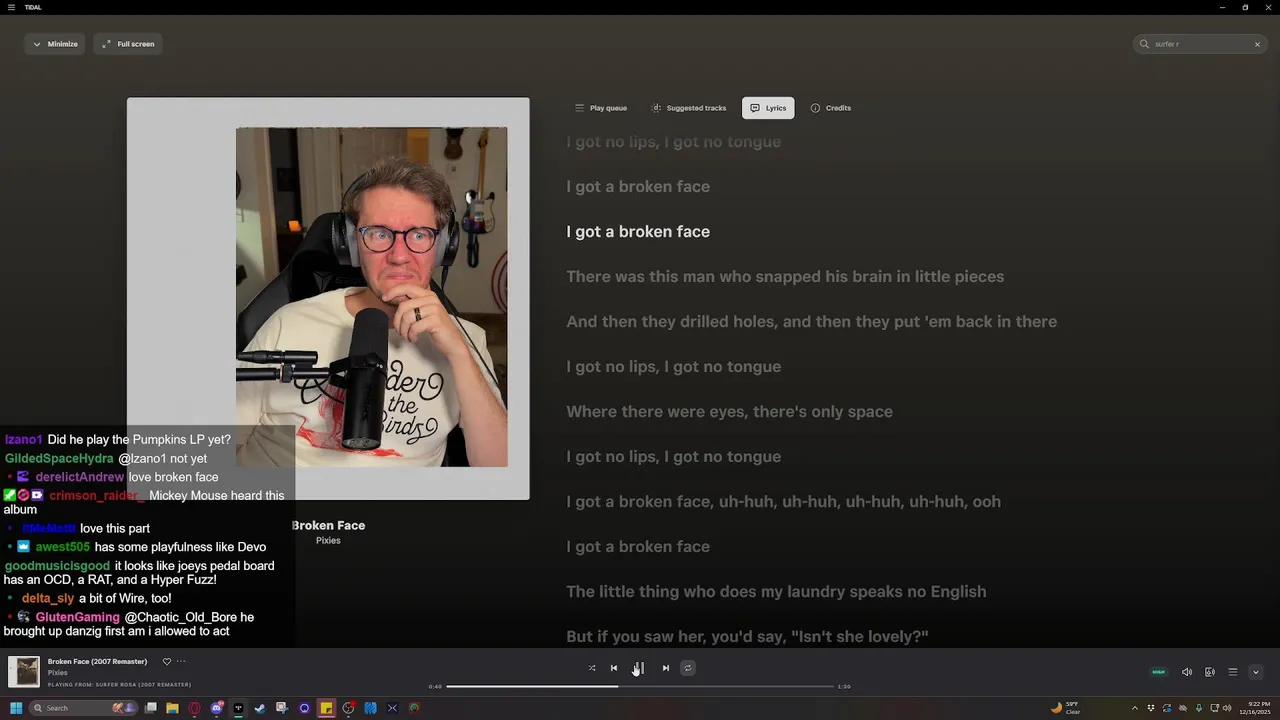
Task: Click the microphone tray icon
Action: [x=1199, y=708]
